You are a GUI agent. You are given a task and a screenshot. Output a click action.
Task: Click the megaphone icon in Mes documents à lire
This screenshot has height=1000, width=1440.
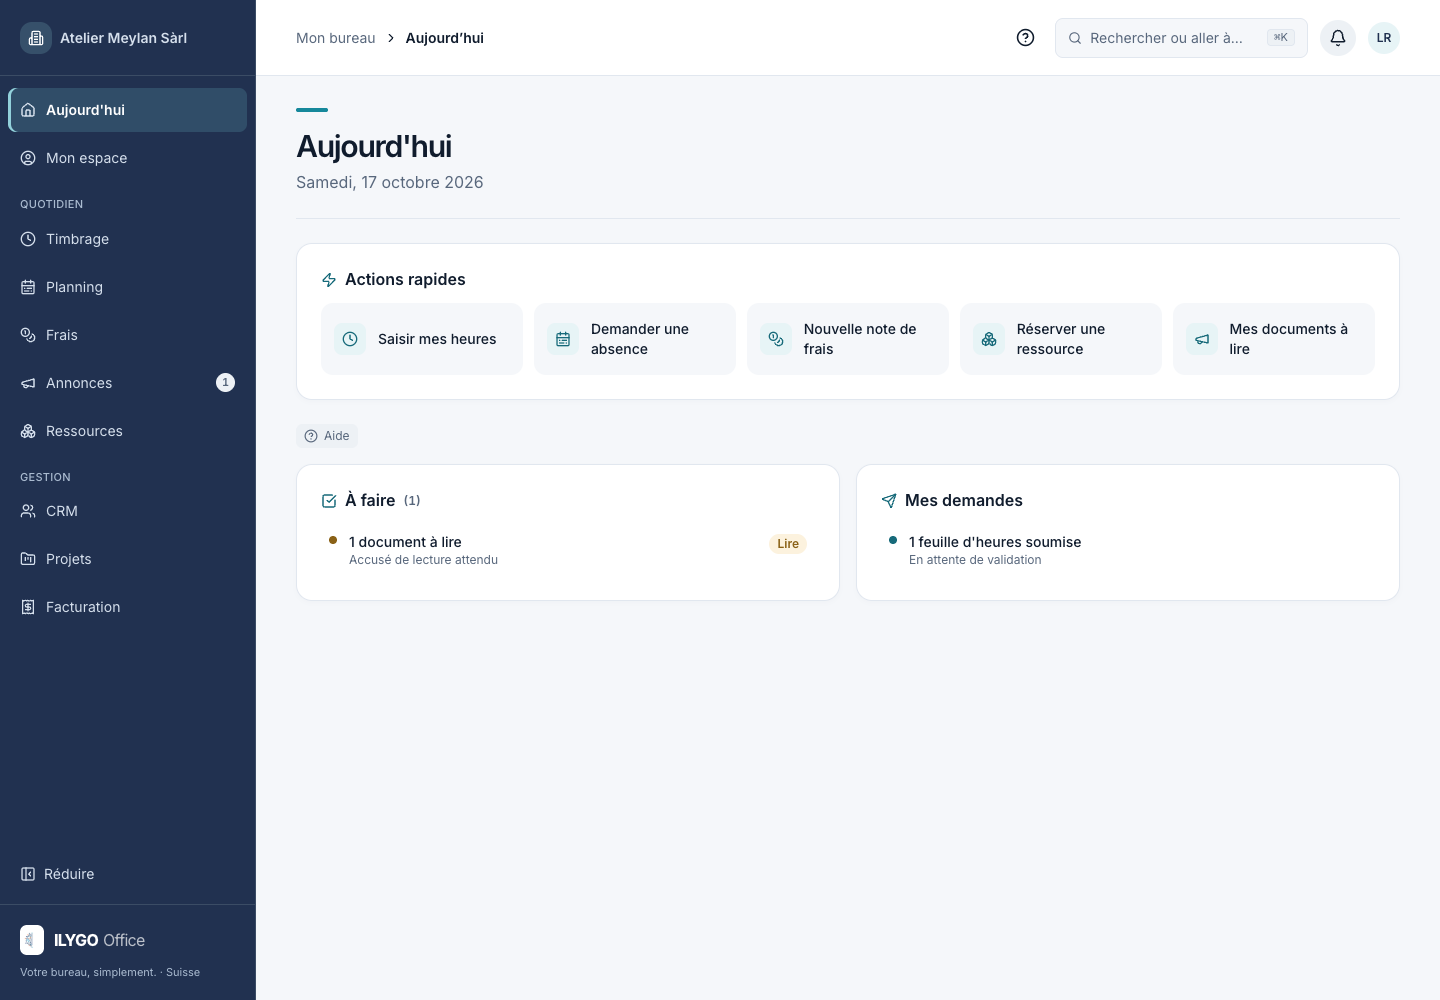tap(1202, 339)
